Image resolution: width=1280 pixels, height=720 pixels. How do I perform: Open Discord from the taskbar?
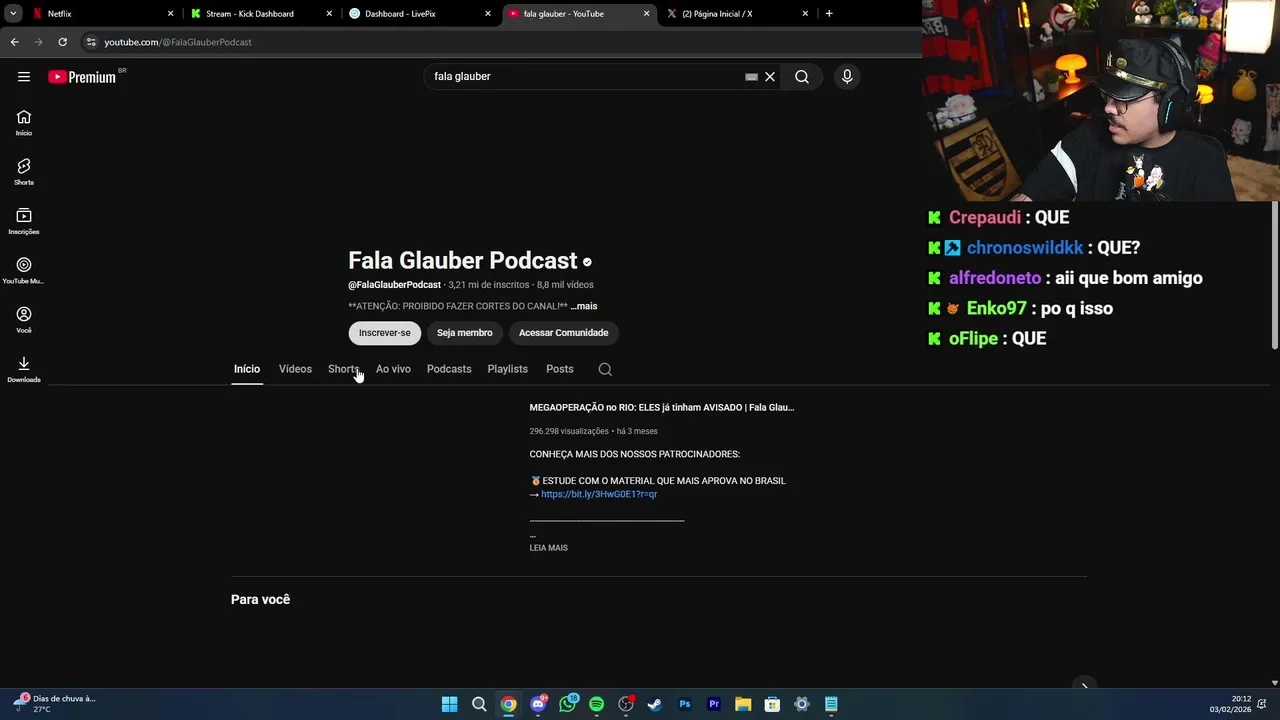click(538, 704)
